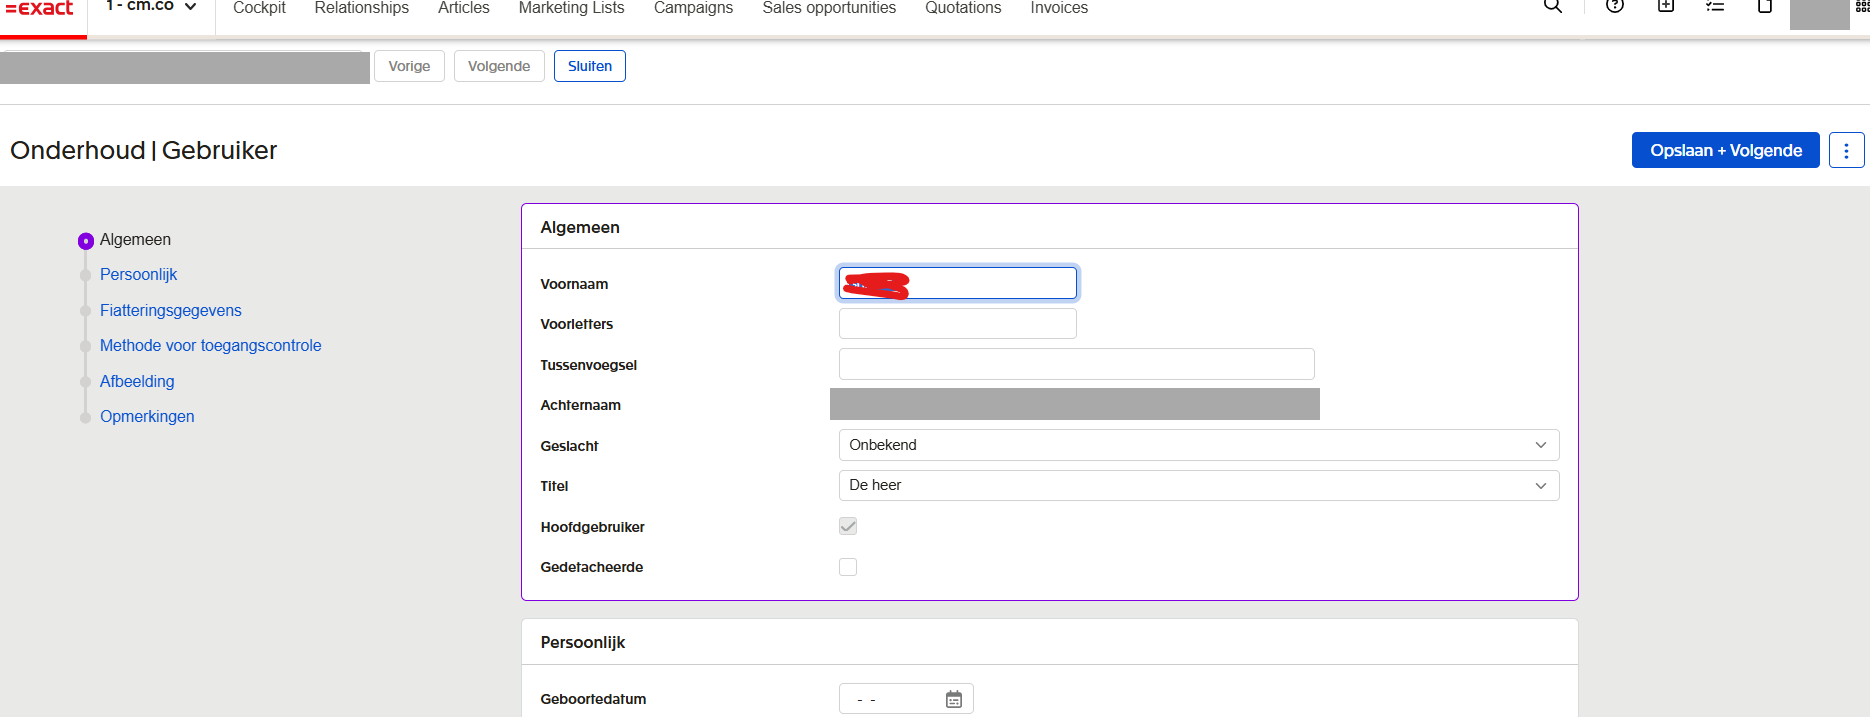The width and height of the screenshot is (1870, 717).
Task: Click the Geslacht label
Action: click(569, 446)
